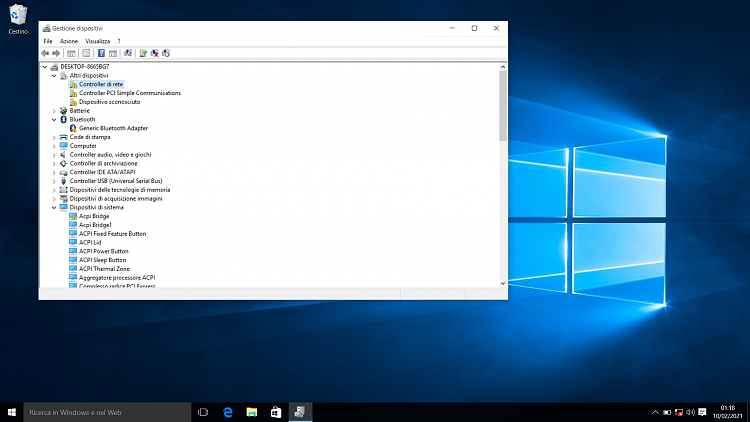Select Aggregatore processore ACPI
This screenshot has width=750, height=422.
coord(117,278)
